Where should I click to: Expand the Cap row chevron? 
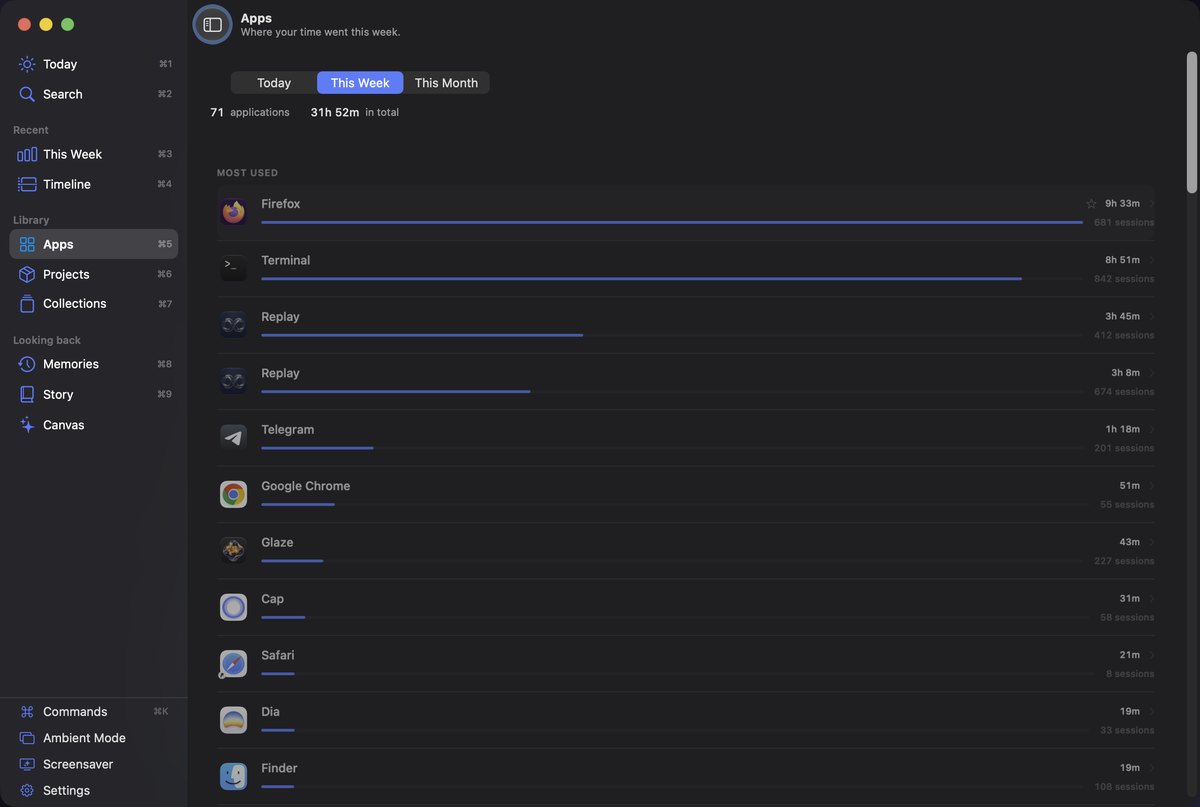(x=1151, y=599)
